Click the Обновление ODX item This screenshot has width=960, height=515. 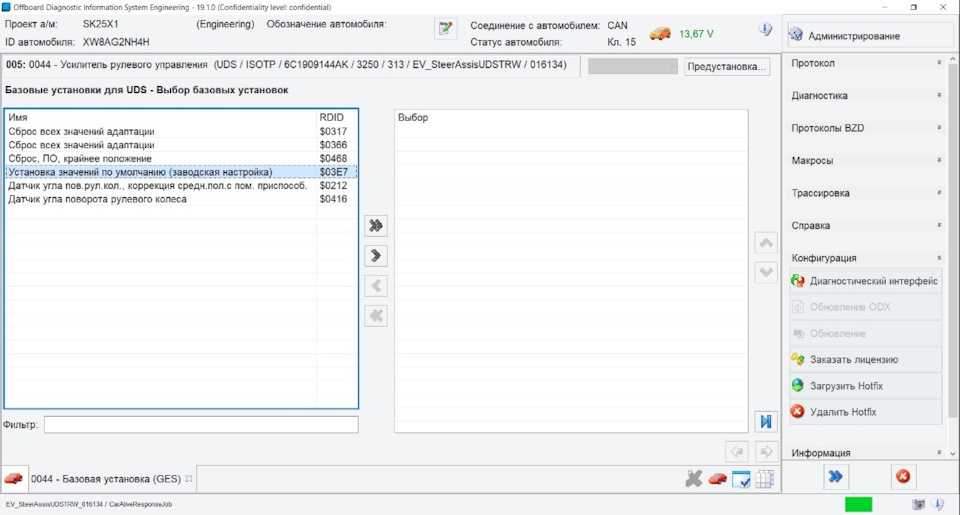[x=866, y=307]
